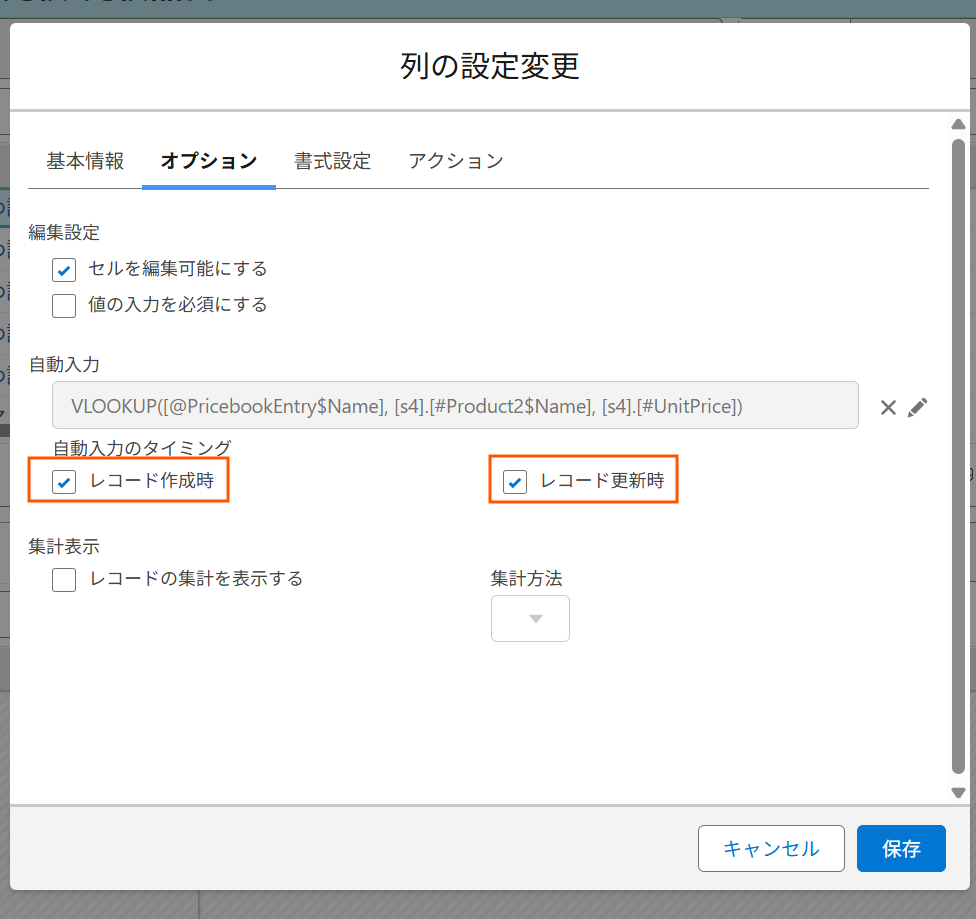Uncheck レコード作成時 checkbox
Screen dimensions: 976x919
[64, 481]
